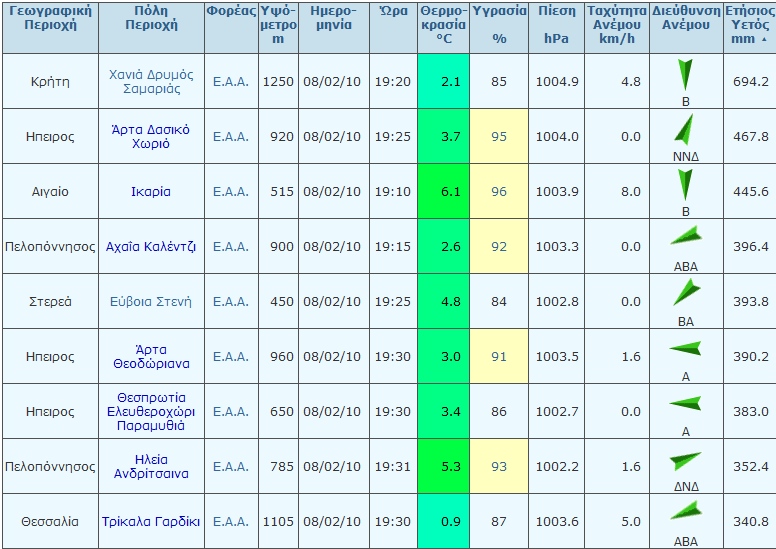Screen dimensions: 776x549
Task: Click the wind arrow for Τρίκαλα Γαρδίκι
Action: (685, 513)
